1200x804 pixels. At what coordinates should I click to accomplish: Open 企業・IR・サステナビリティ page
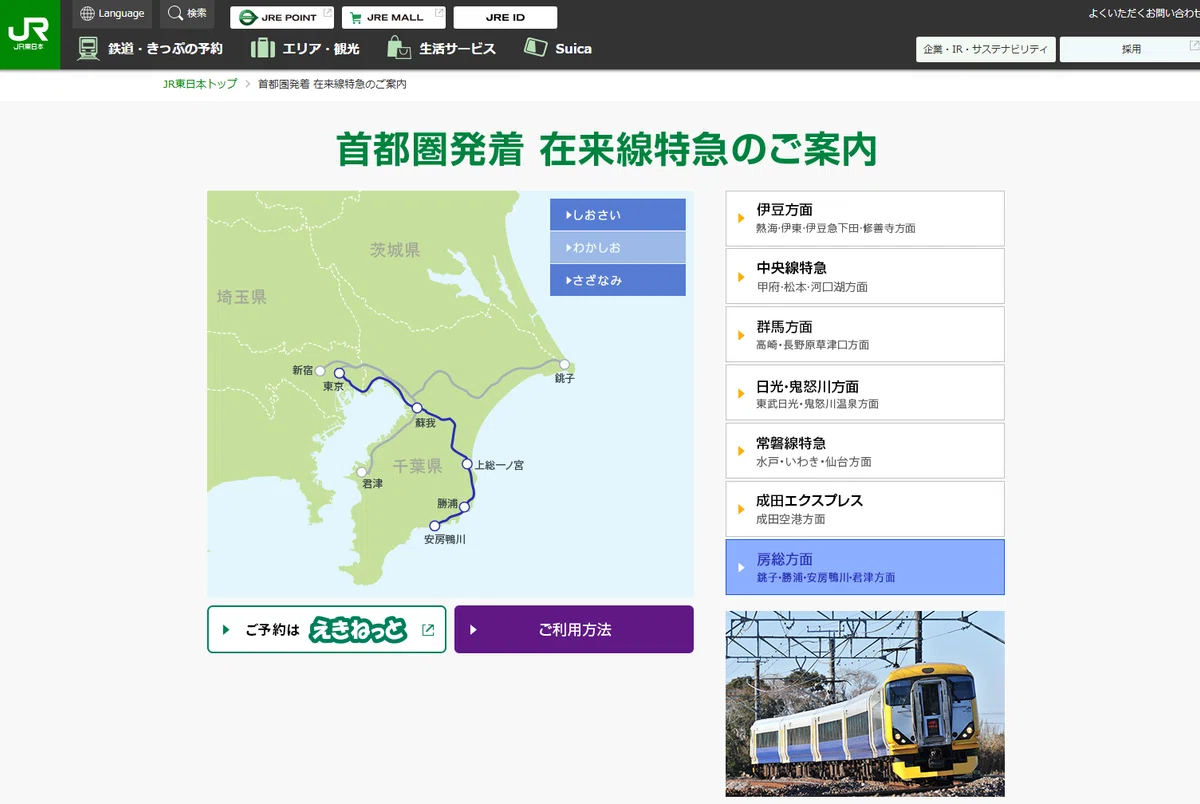coord(986,49)
